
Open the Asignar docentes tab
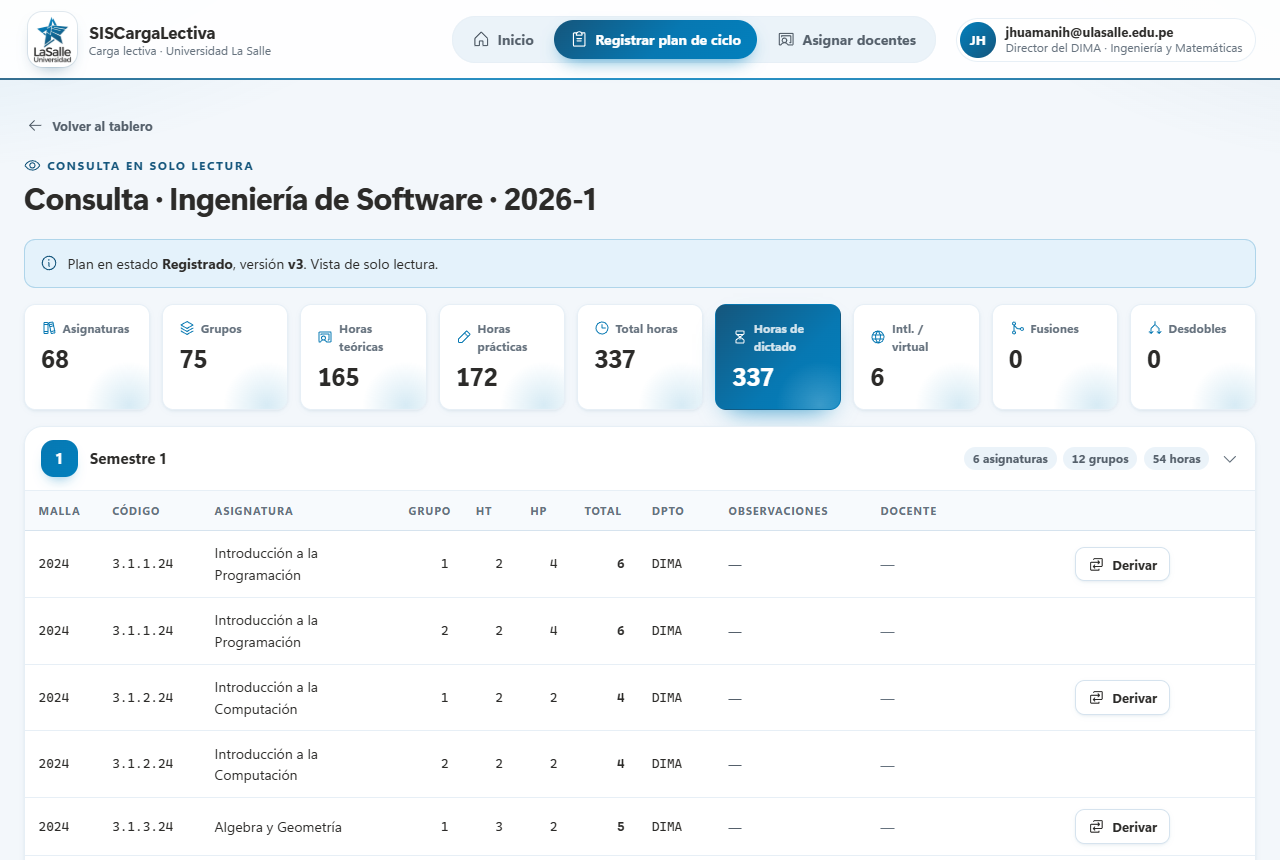846,40
